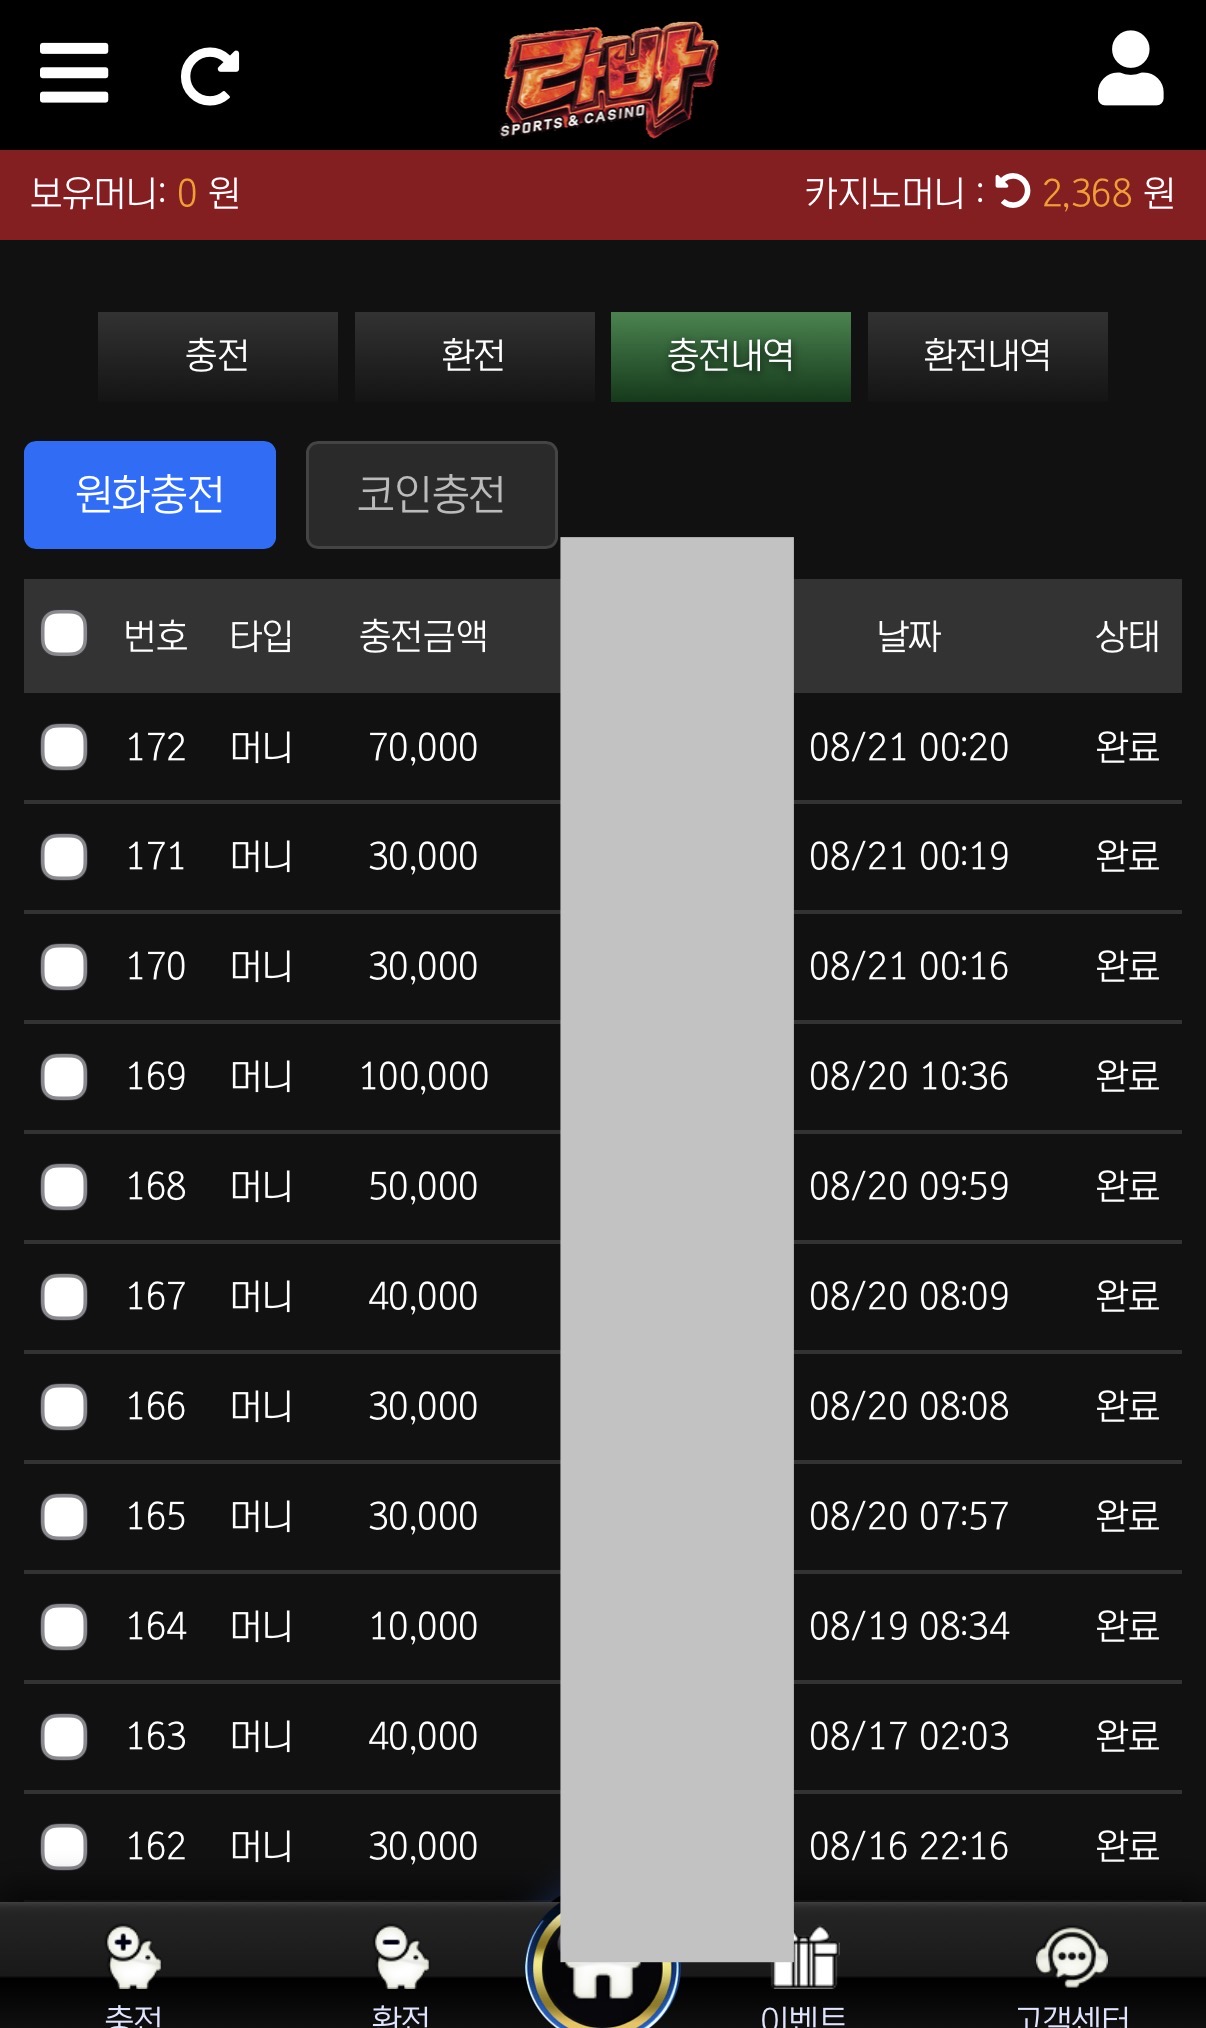Open the user profile icon
Viewport: 1206px width, 2028px height.
click(x=1130, y=68)
